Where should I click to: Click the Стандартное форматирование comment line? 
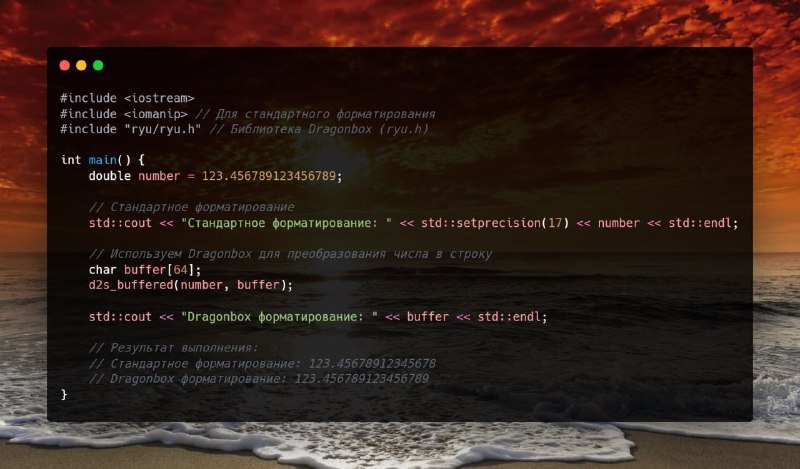[x=191, y=207]
